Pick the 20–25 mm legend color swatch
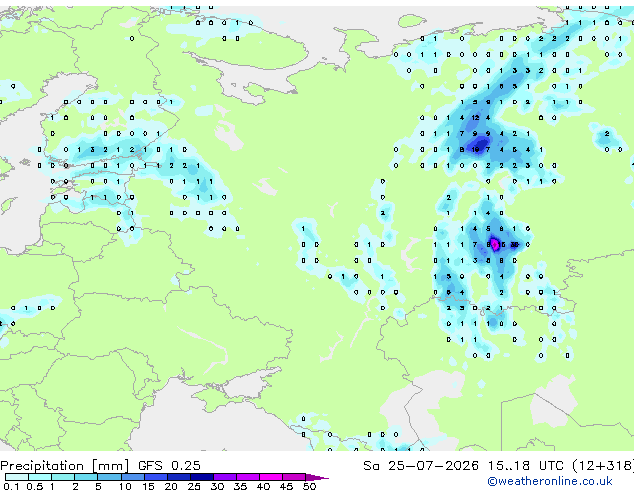The height and width of the screenshot is (490, 634). [x=178, y=477]
